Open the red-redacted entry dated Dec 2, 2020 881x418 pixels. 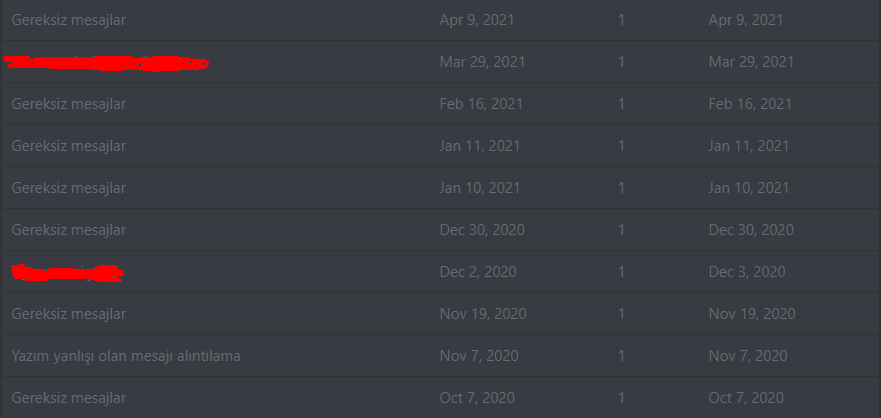(x=67, y=272)
